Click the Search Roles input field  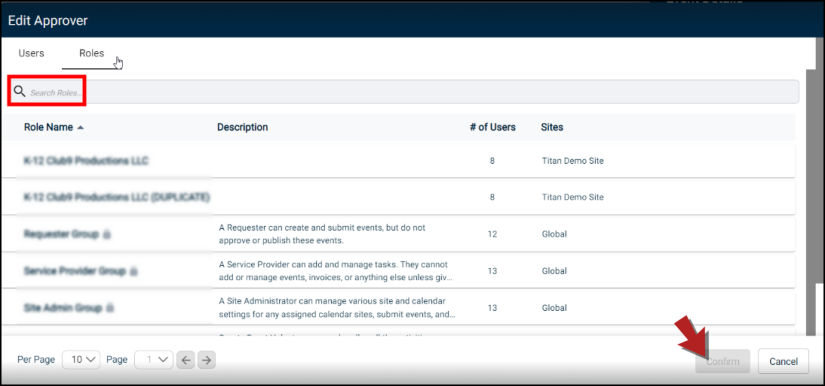click(x=403, y=92)
